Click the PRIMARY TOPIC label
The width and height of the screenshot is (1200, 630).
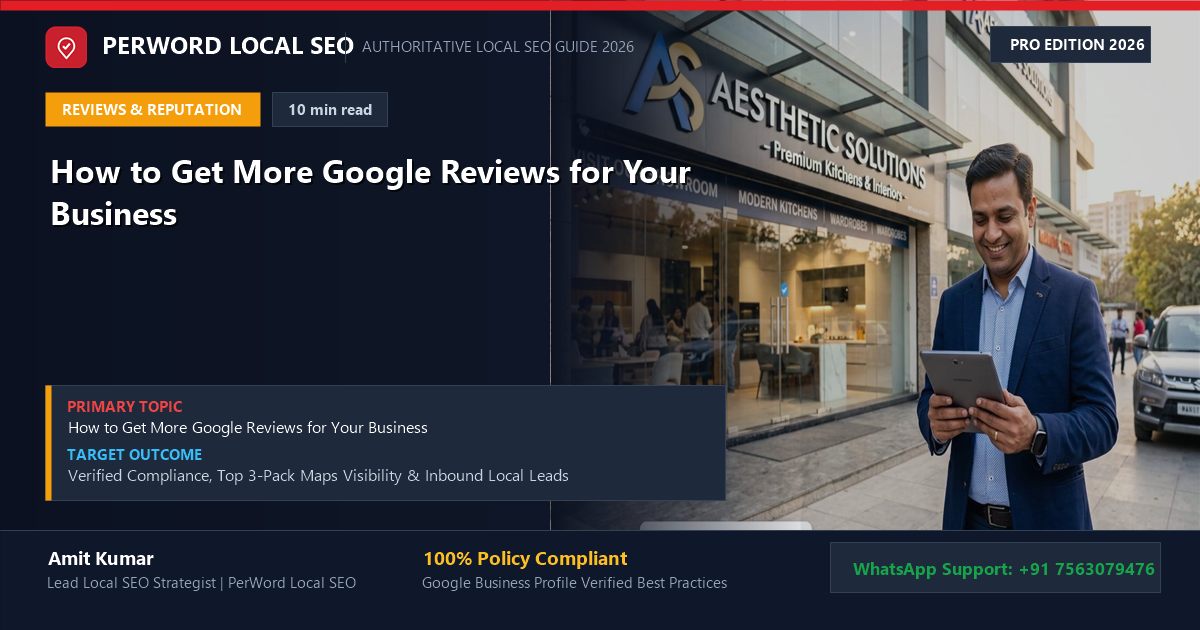click(x=125, y=407)
